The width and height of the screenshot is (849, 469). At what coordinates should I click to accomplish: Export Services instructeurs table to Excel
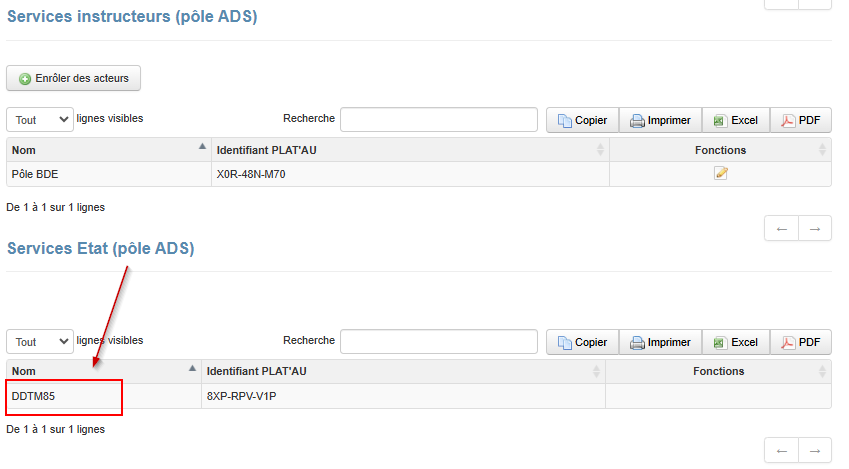[735, 120]
